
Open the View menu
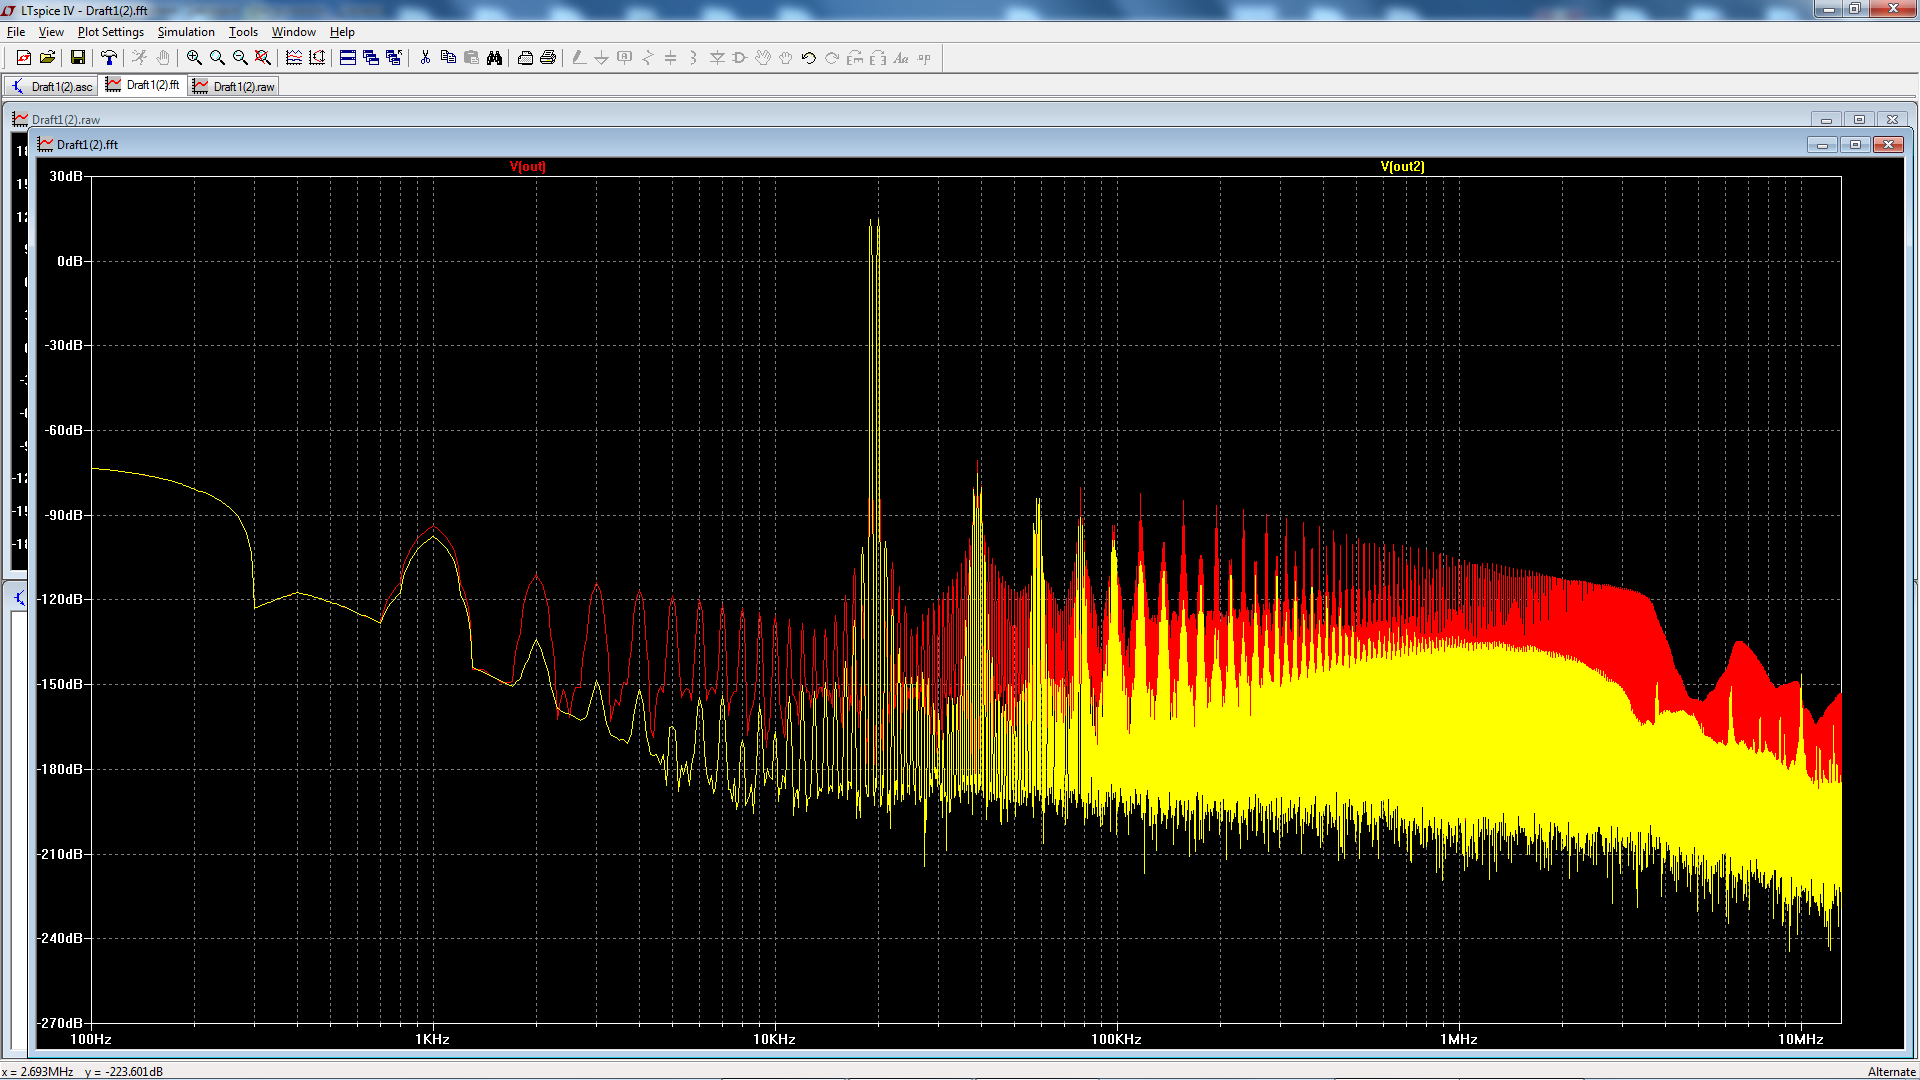point(51,32)
